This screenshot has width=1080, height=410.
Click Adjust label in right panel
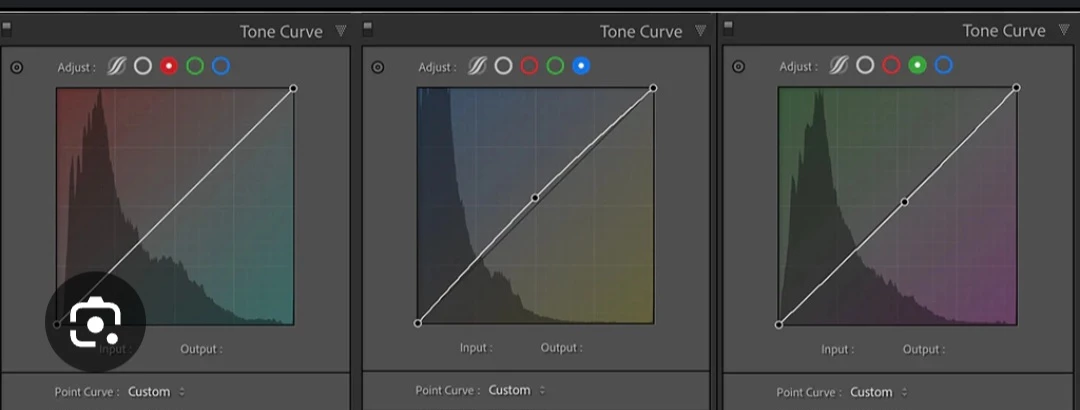click(799, 67)
